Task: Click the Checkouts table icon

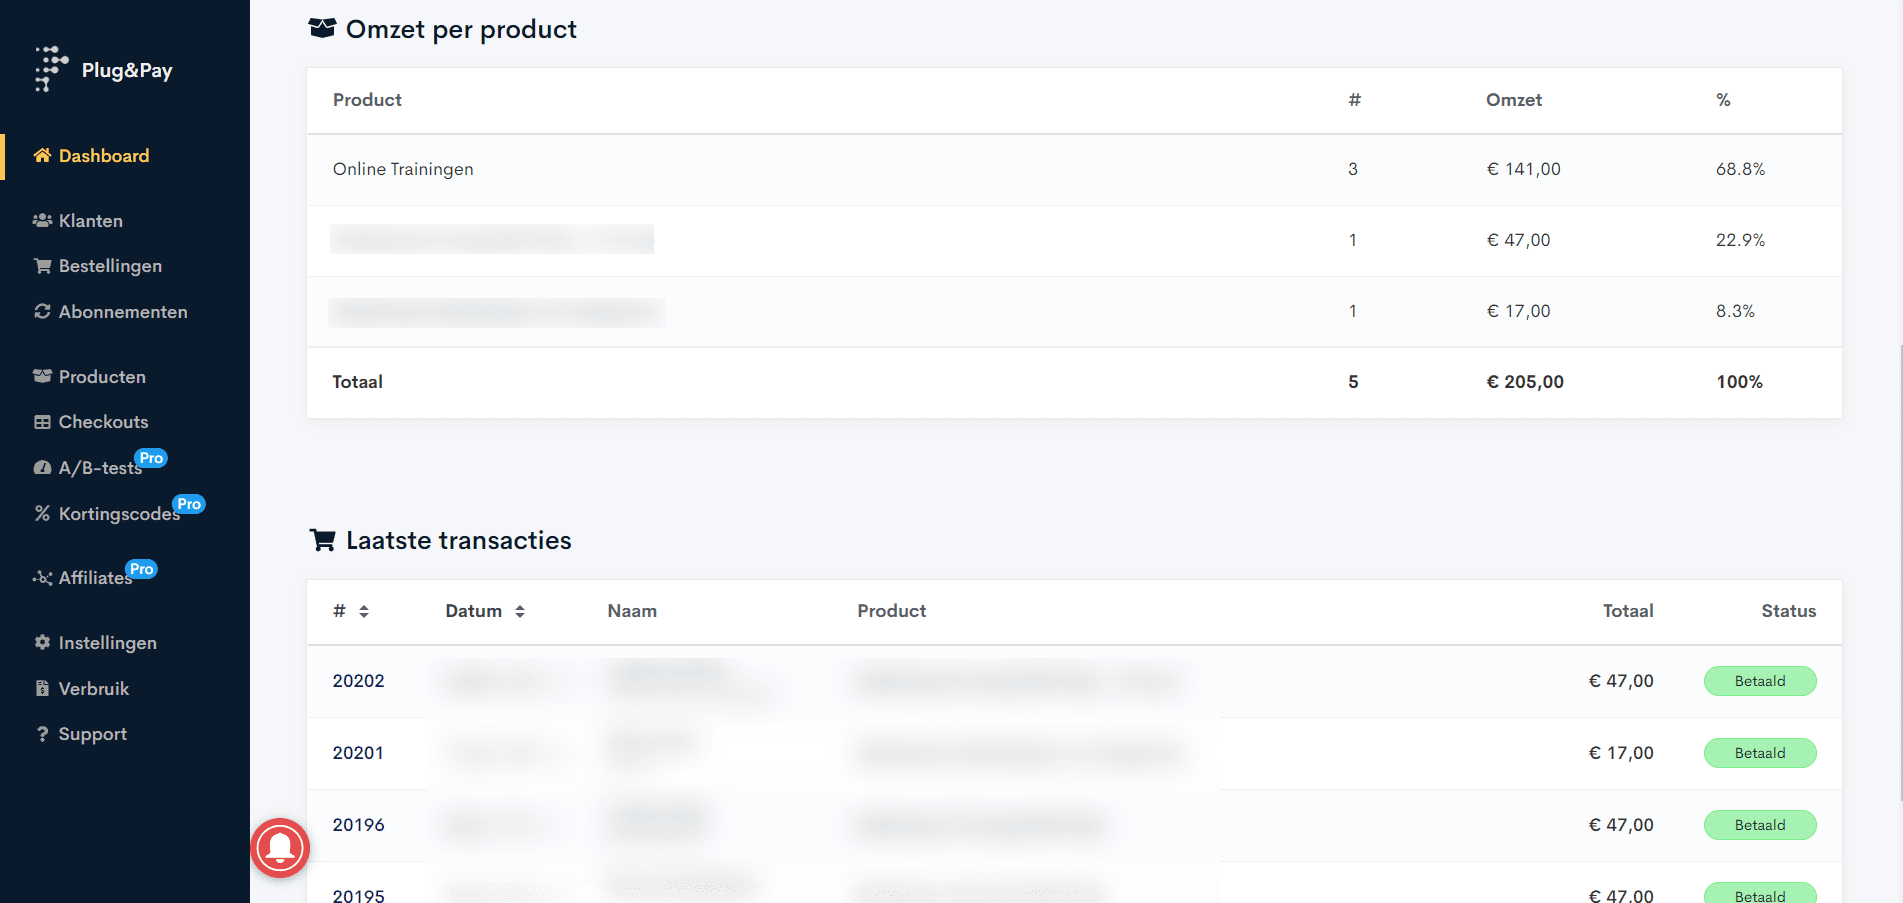Action: click(42, 422)
